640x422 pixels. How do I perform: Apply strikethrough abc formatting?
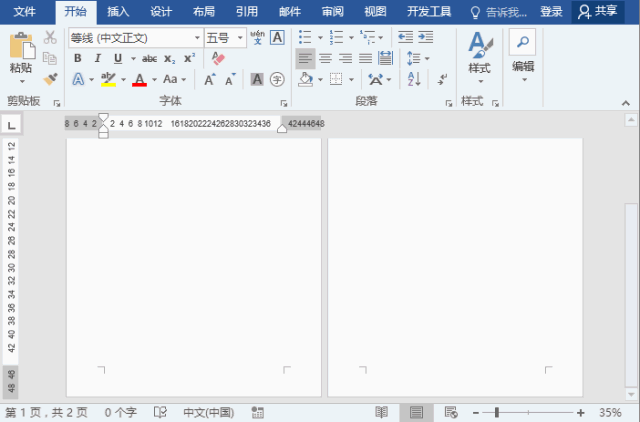click(x=149, y=59)
